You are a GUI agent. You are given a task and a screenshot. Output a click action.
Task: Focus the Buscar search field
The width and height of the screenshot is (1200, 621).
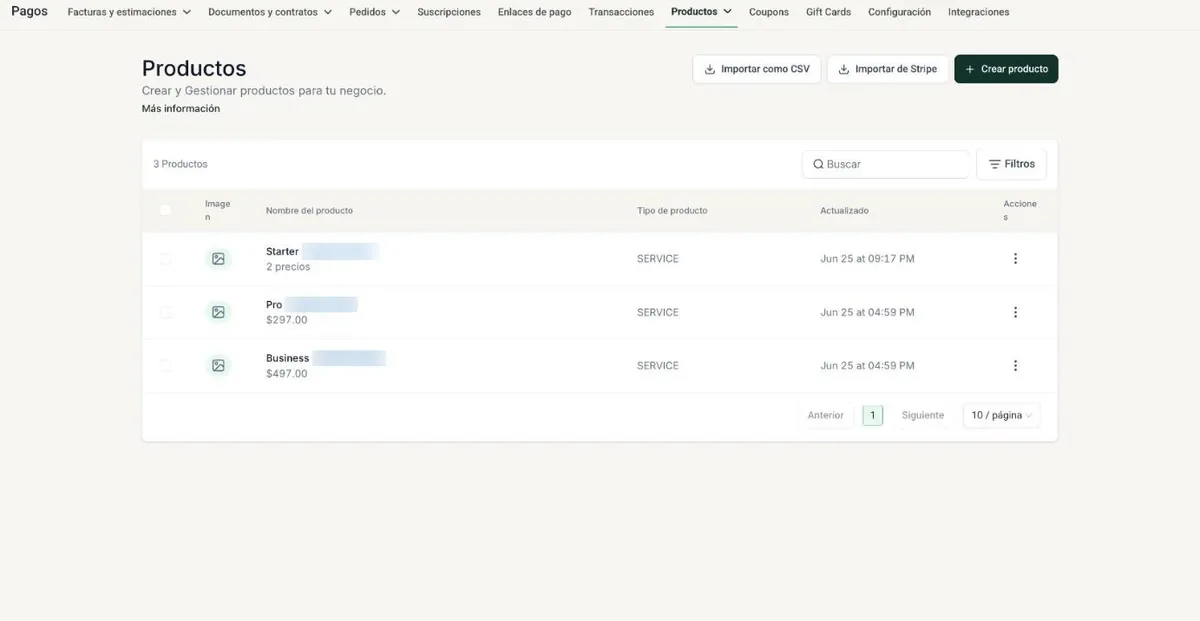pyautogui.click(x=886, y=164)
